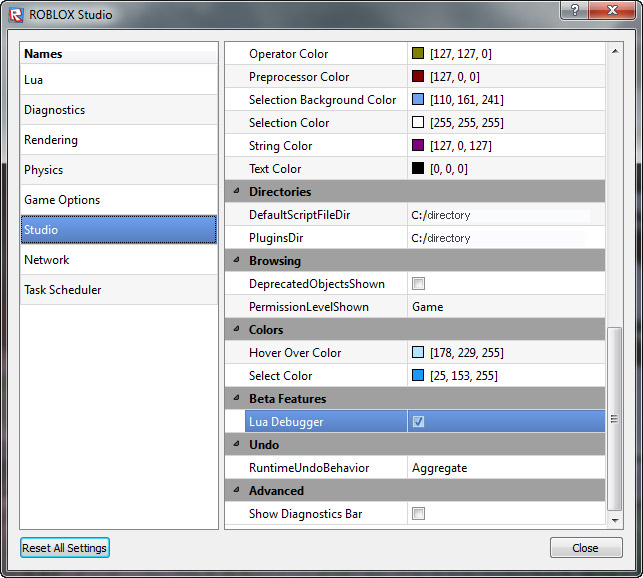The image size is (643, 578).
Task: Click the PluginsDir path field
Action: point(506,238)
